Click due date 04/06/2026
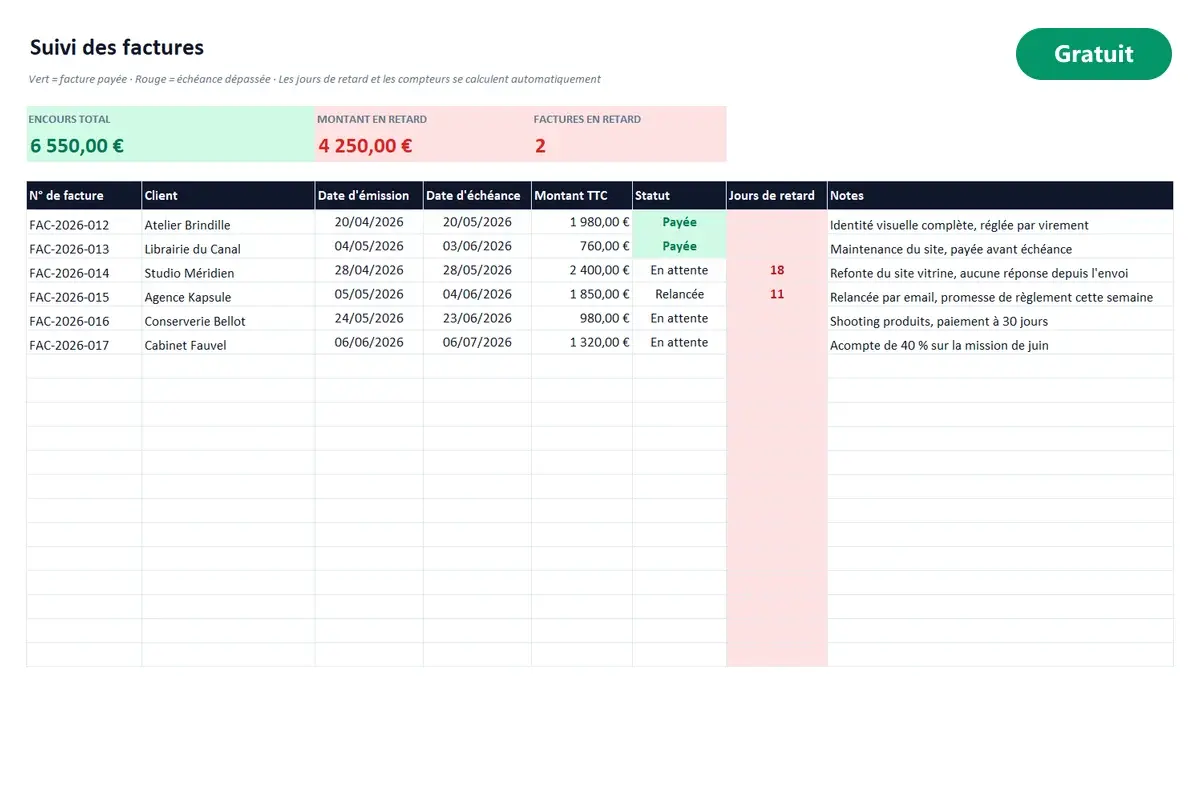Image resolution: width=1200 pixels, height=800 pixels. click(477, 295)
